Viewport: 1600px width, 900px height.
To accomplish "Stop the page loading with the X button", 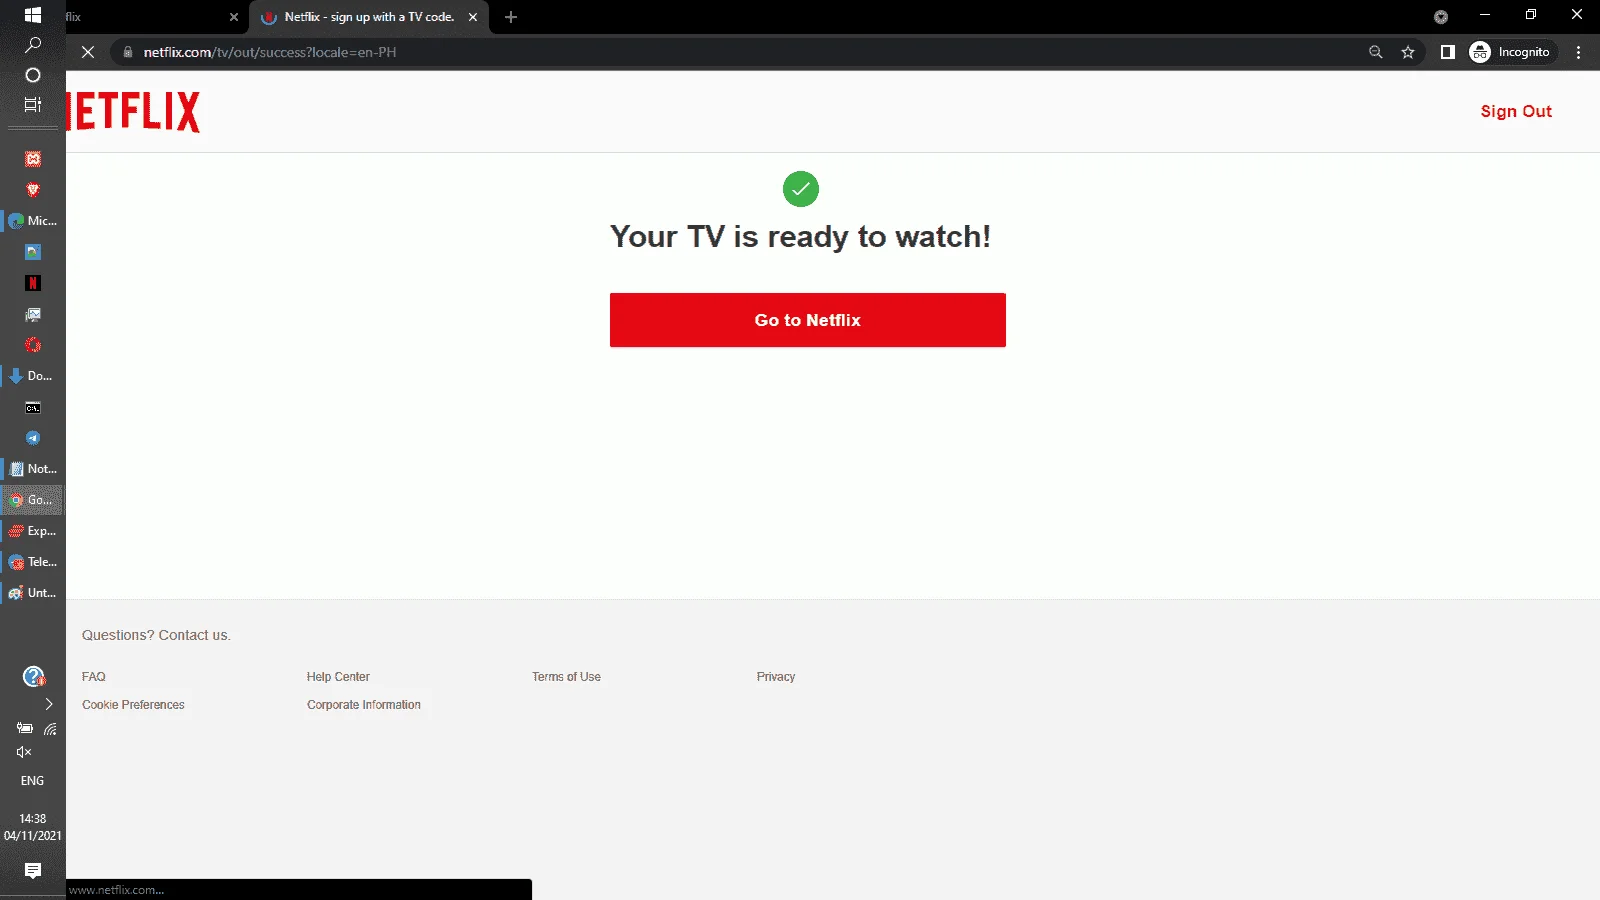I will click(88, 52).
